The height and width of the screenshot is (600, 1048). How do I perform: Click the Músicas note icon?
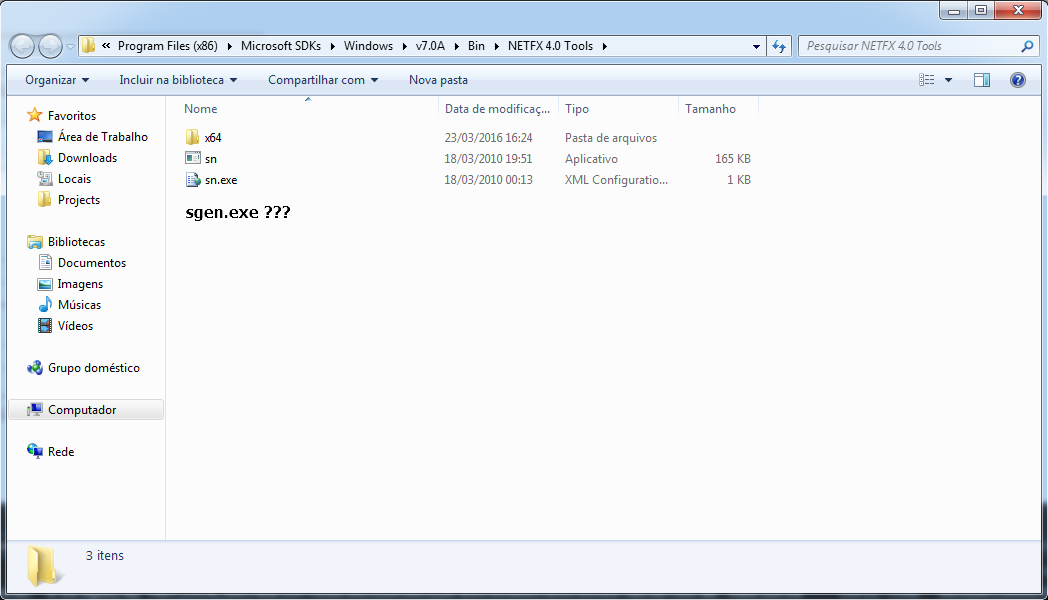click(x=45, y=305)
